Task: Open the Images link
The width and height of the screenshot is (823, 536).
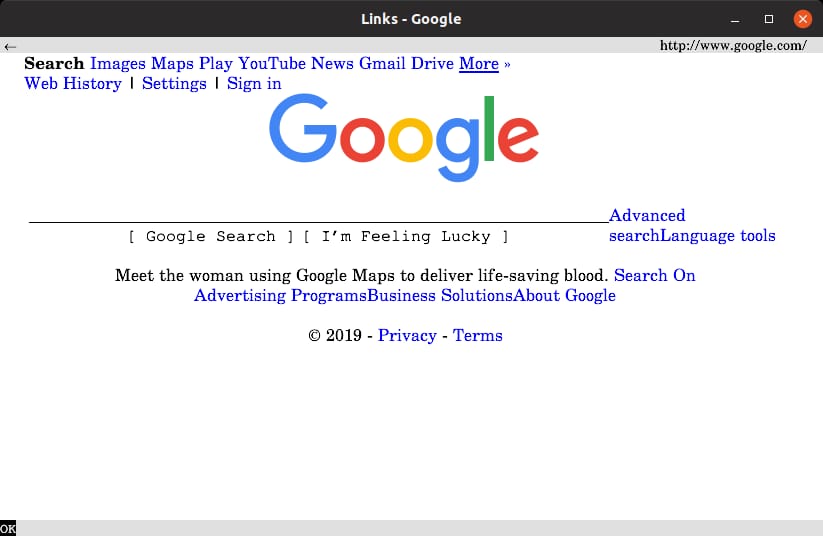Action: click(x=118, y=64)
